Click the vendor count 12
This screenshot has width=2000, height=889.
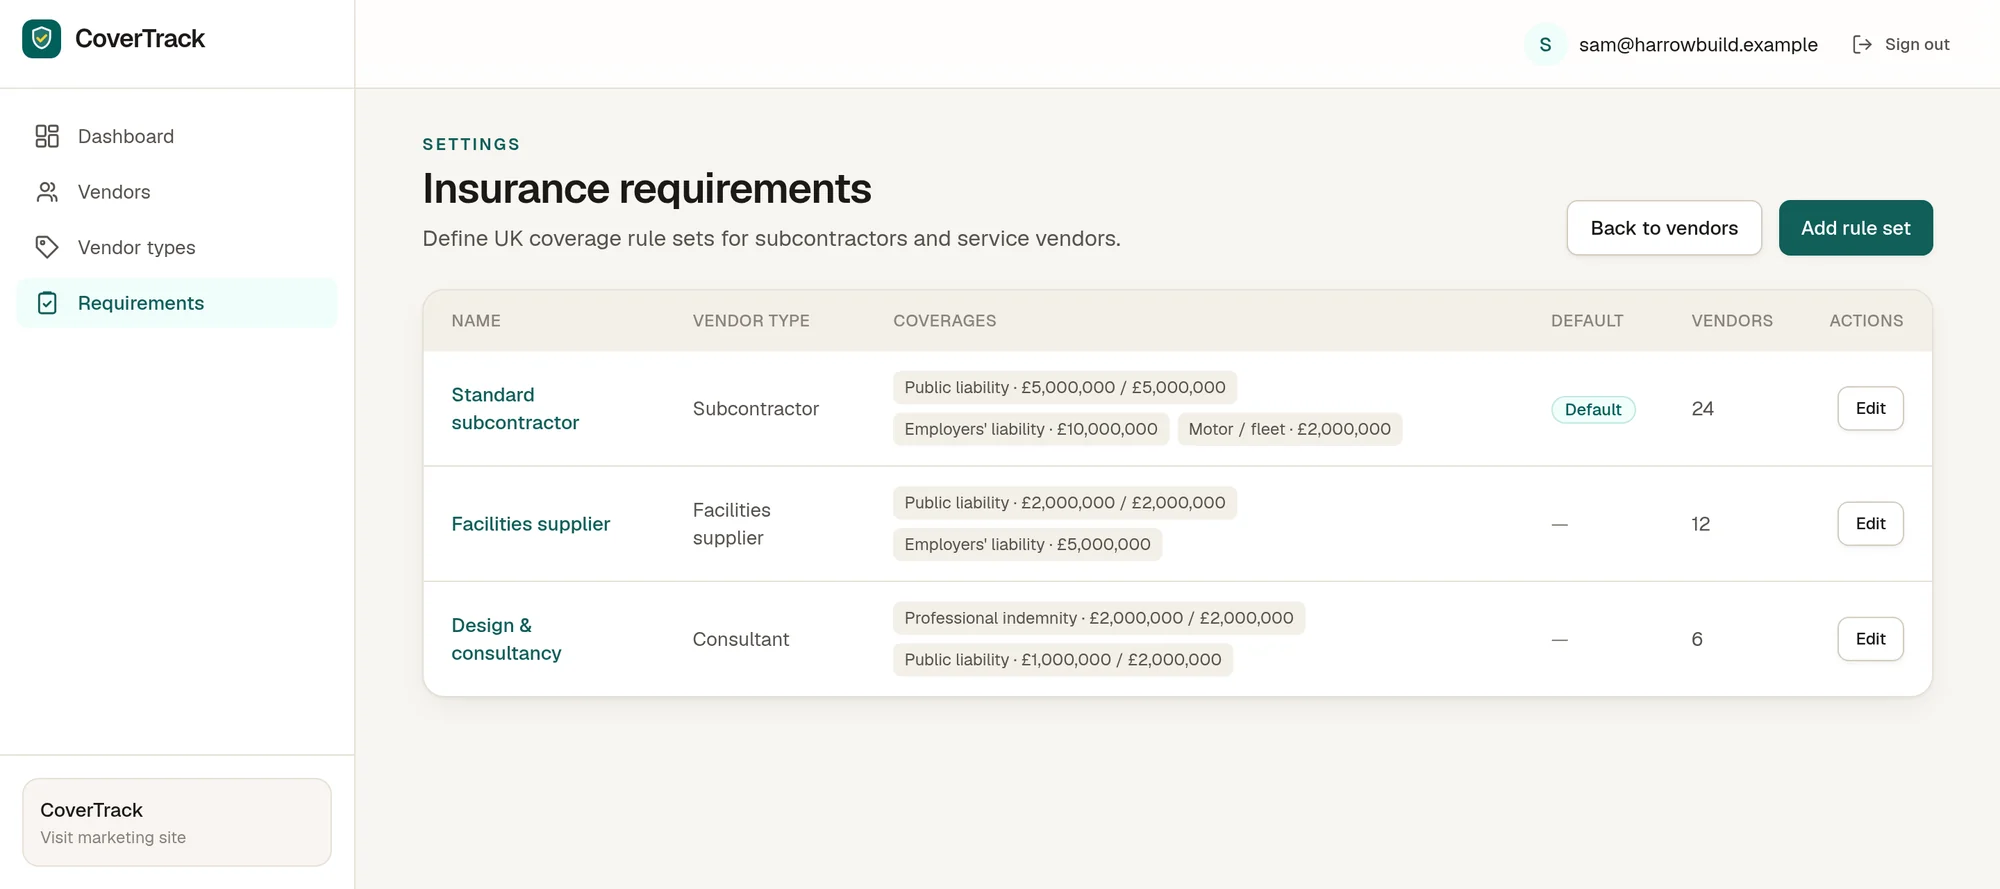(x=1700, y=524)
